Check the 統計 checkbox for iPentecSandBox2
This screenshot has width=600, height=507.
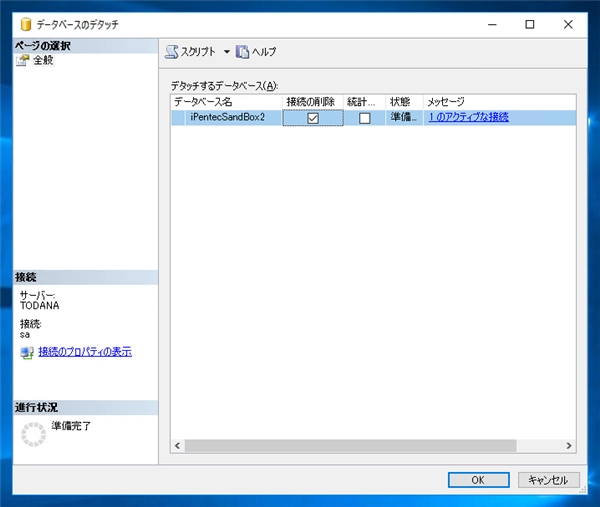365,118
